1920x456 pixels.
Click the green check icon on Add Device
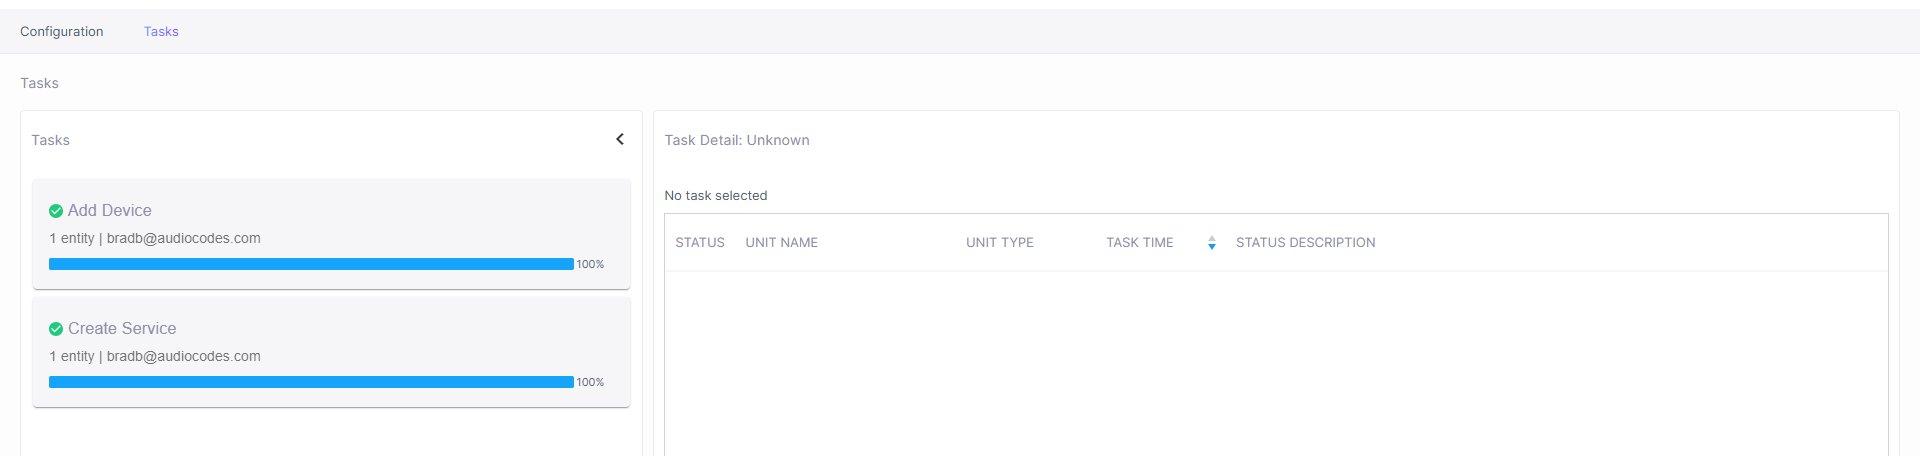[56, 211]
